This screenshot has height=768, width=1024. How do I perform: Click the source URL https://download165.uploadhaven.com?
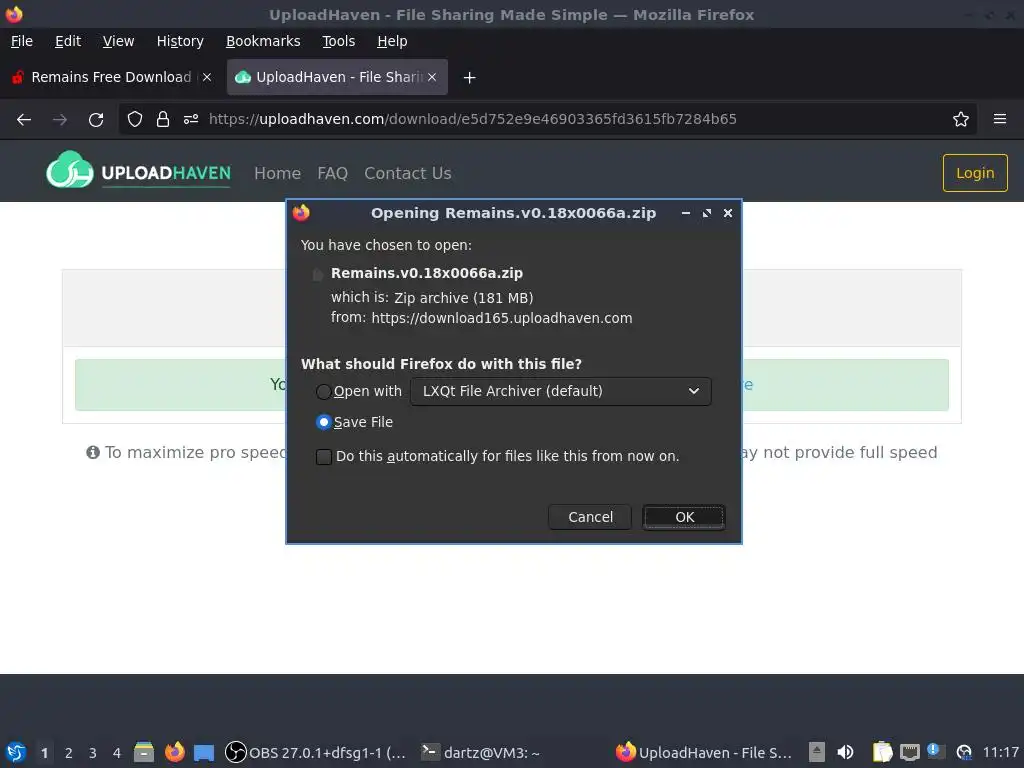point(502,318)
